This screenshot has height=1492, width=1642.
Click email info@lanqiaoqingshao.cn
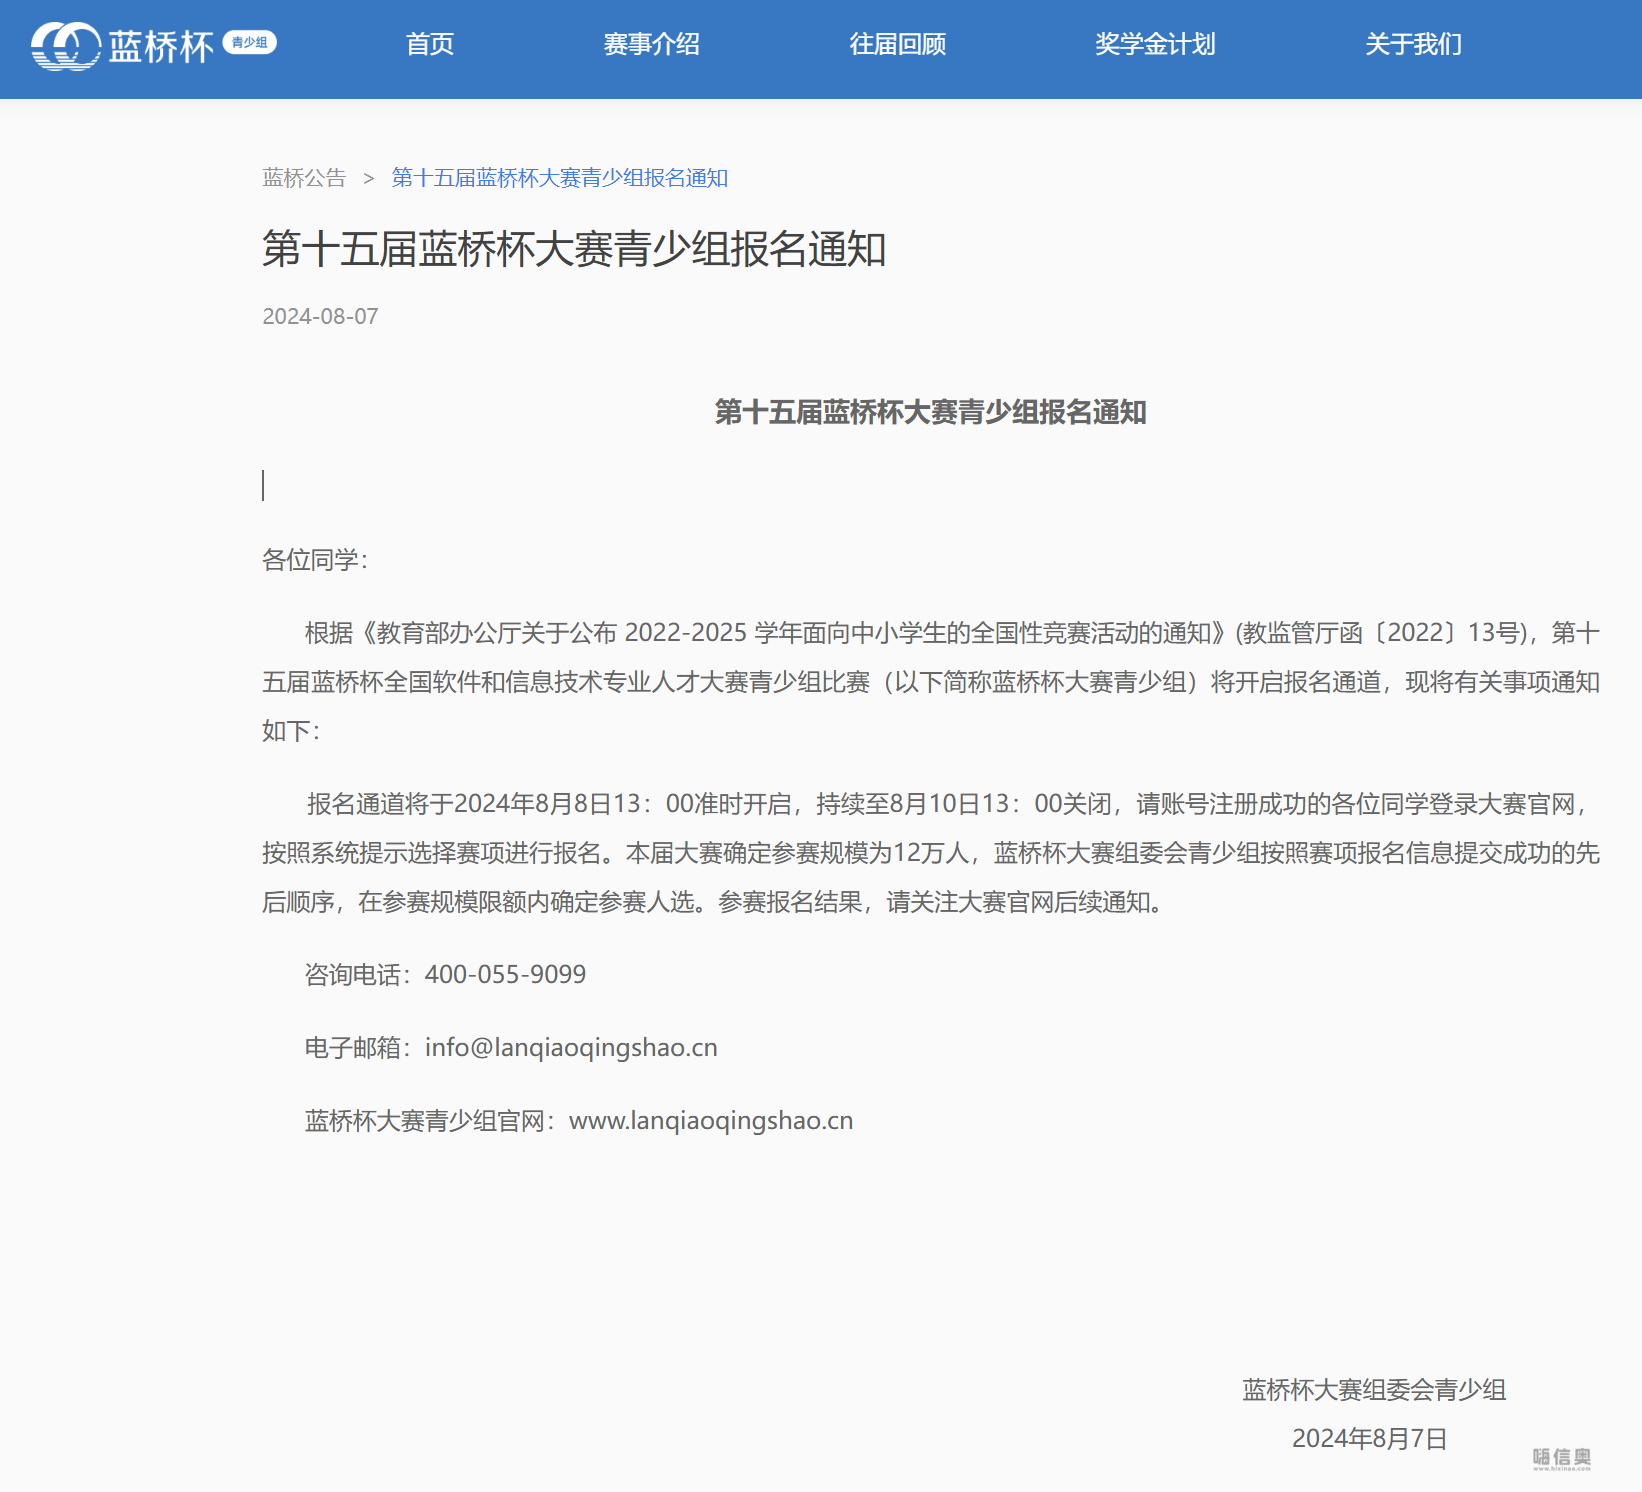point(571,1047)
